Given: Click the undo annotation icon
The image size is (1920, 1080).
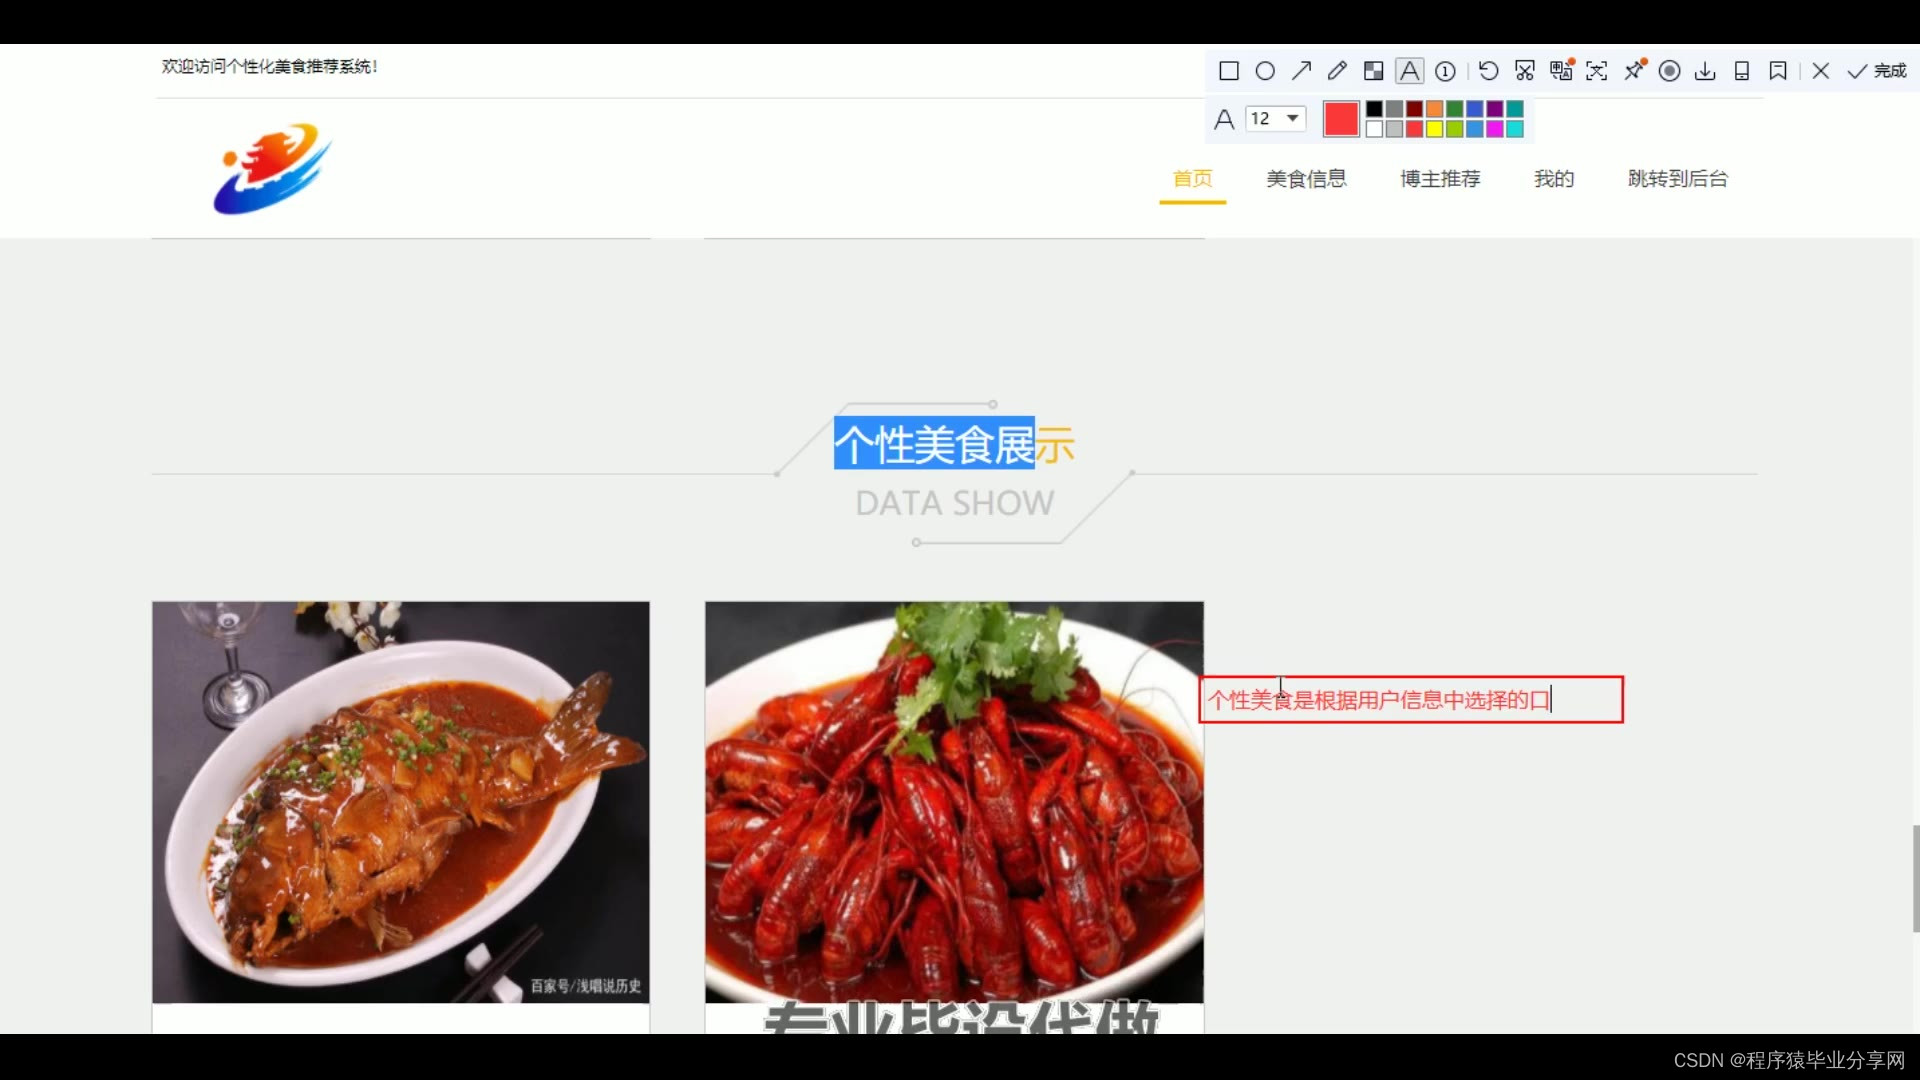Looking at the screenshot, I should 1488,71.
